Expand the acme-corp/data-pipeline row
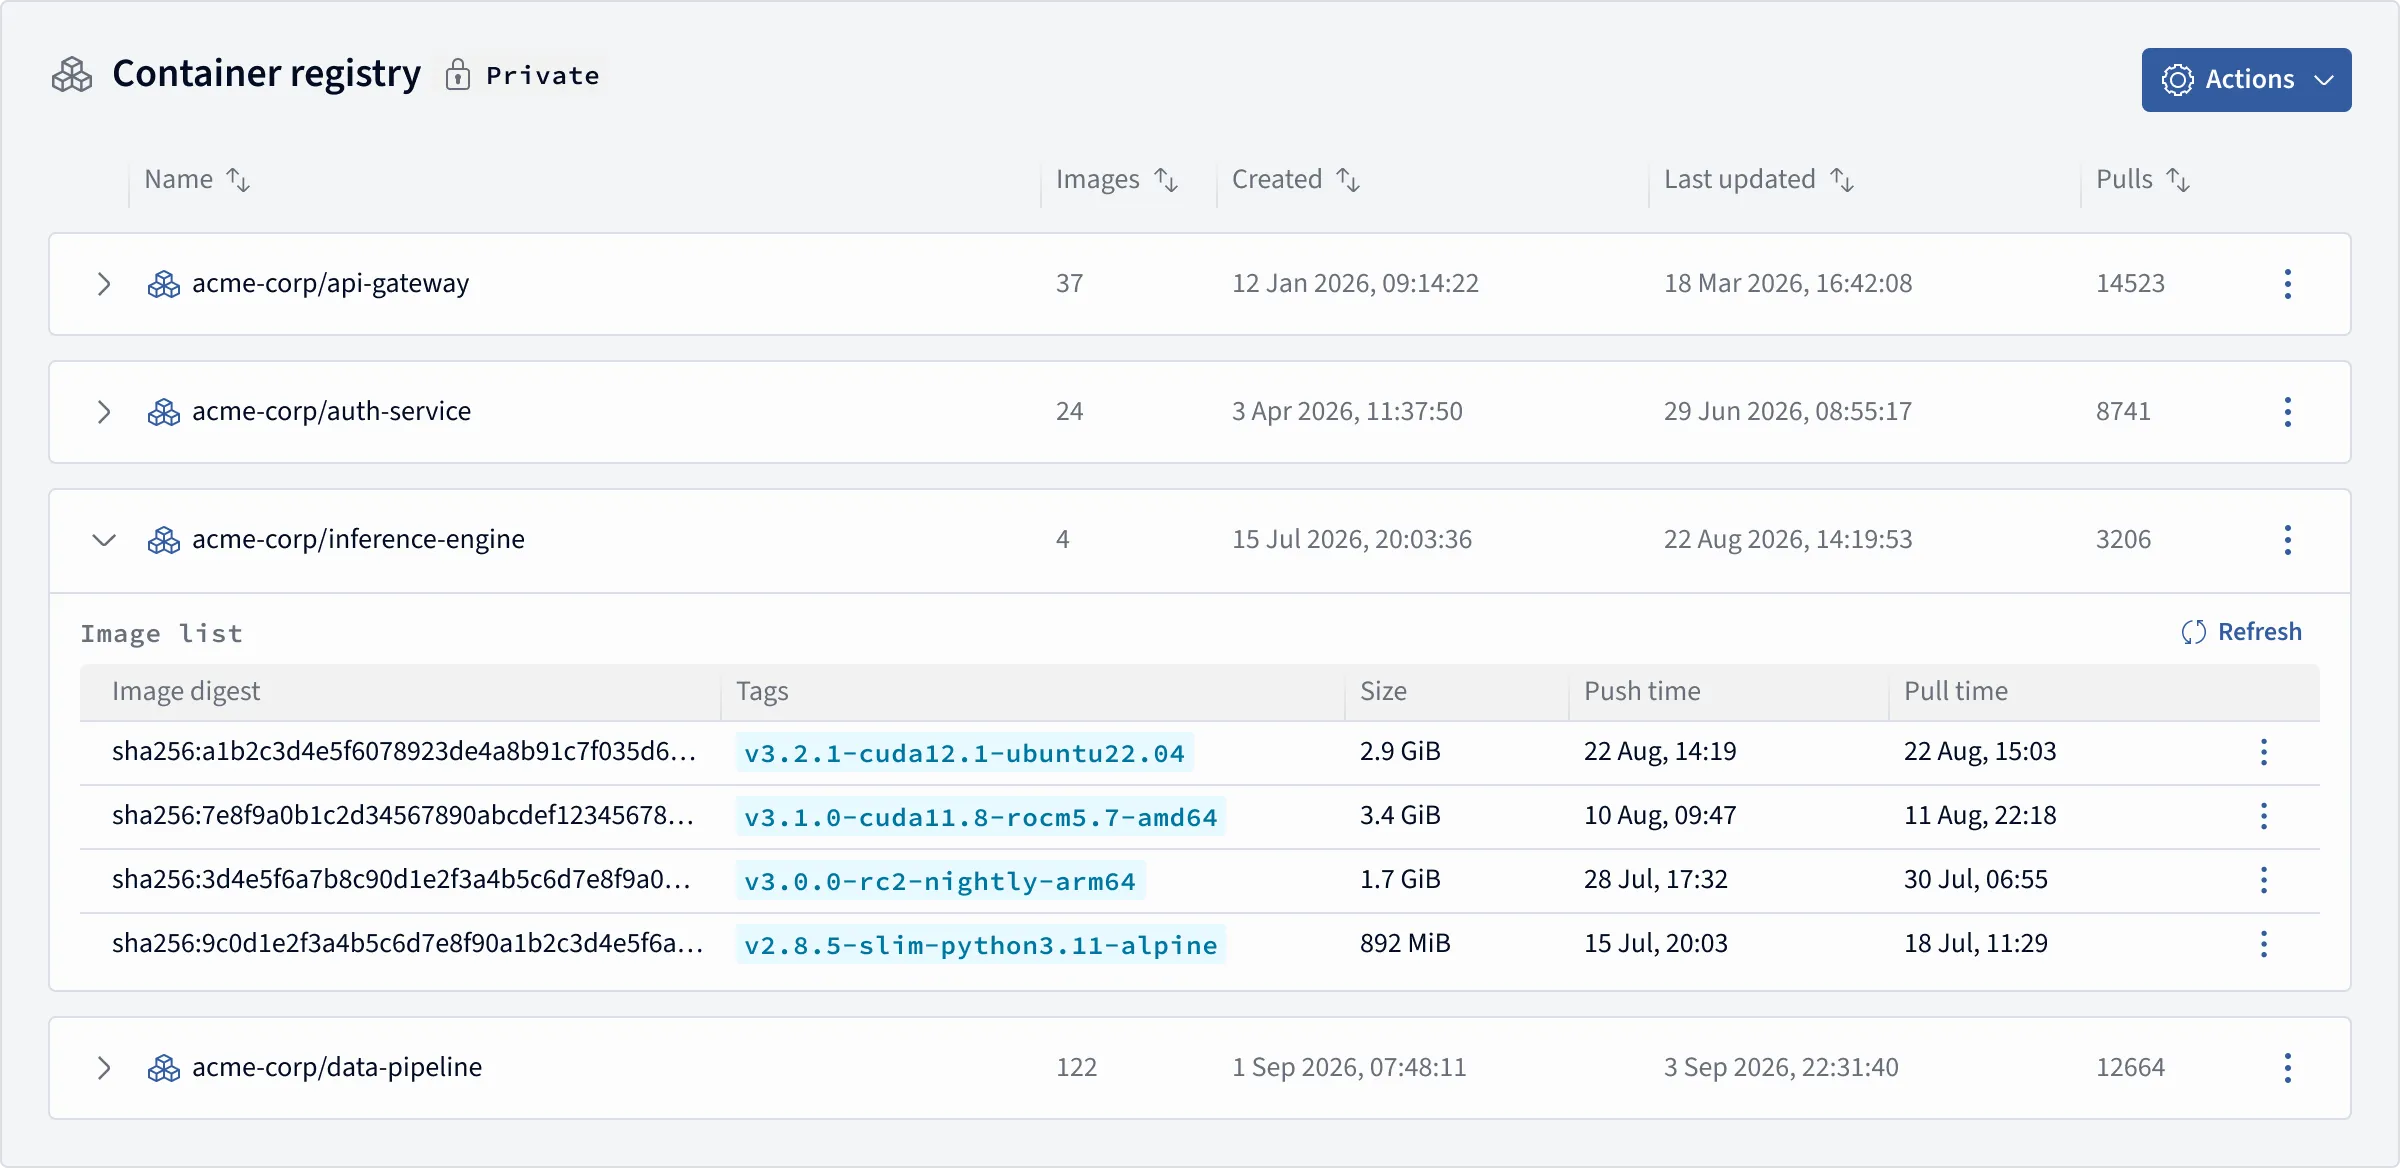 pyautogui.click(x=104, y=1068)
